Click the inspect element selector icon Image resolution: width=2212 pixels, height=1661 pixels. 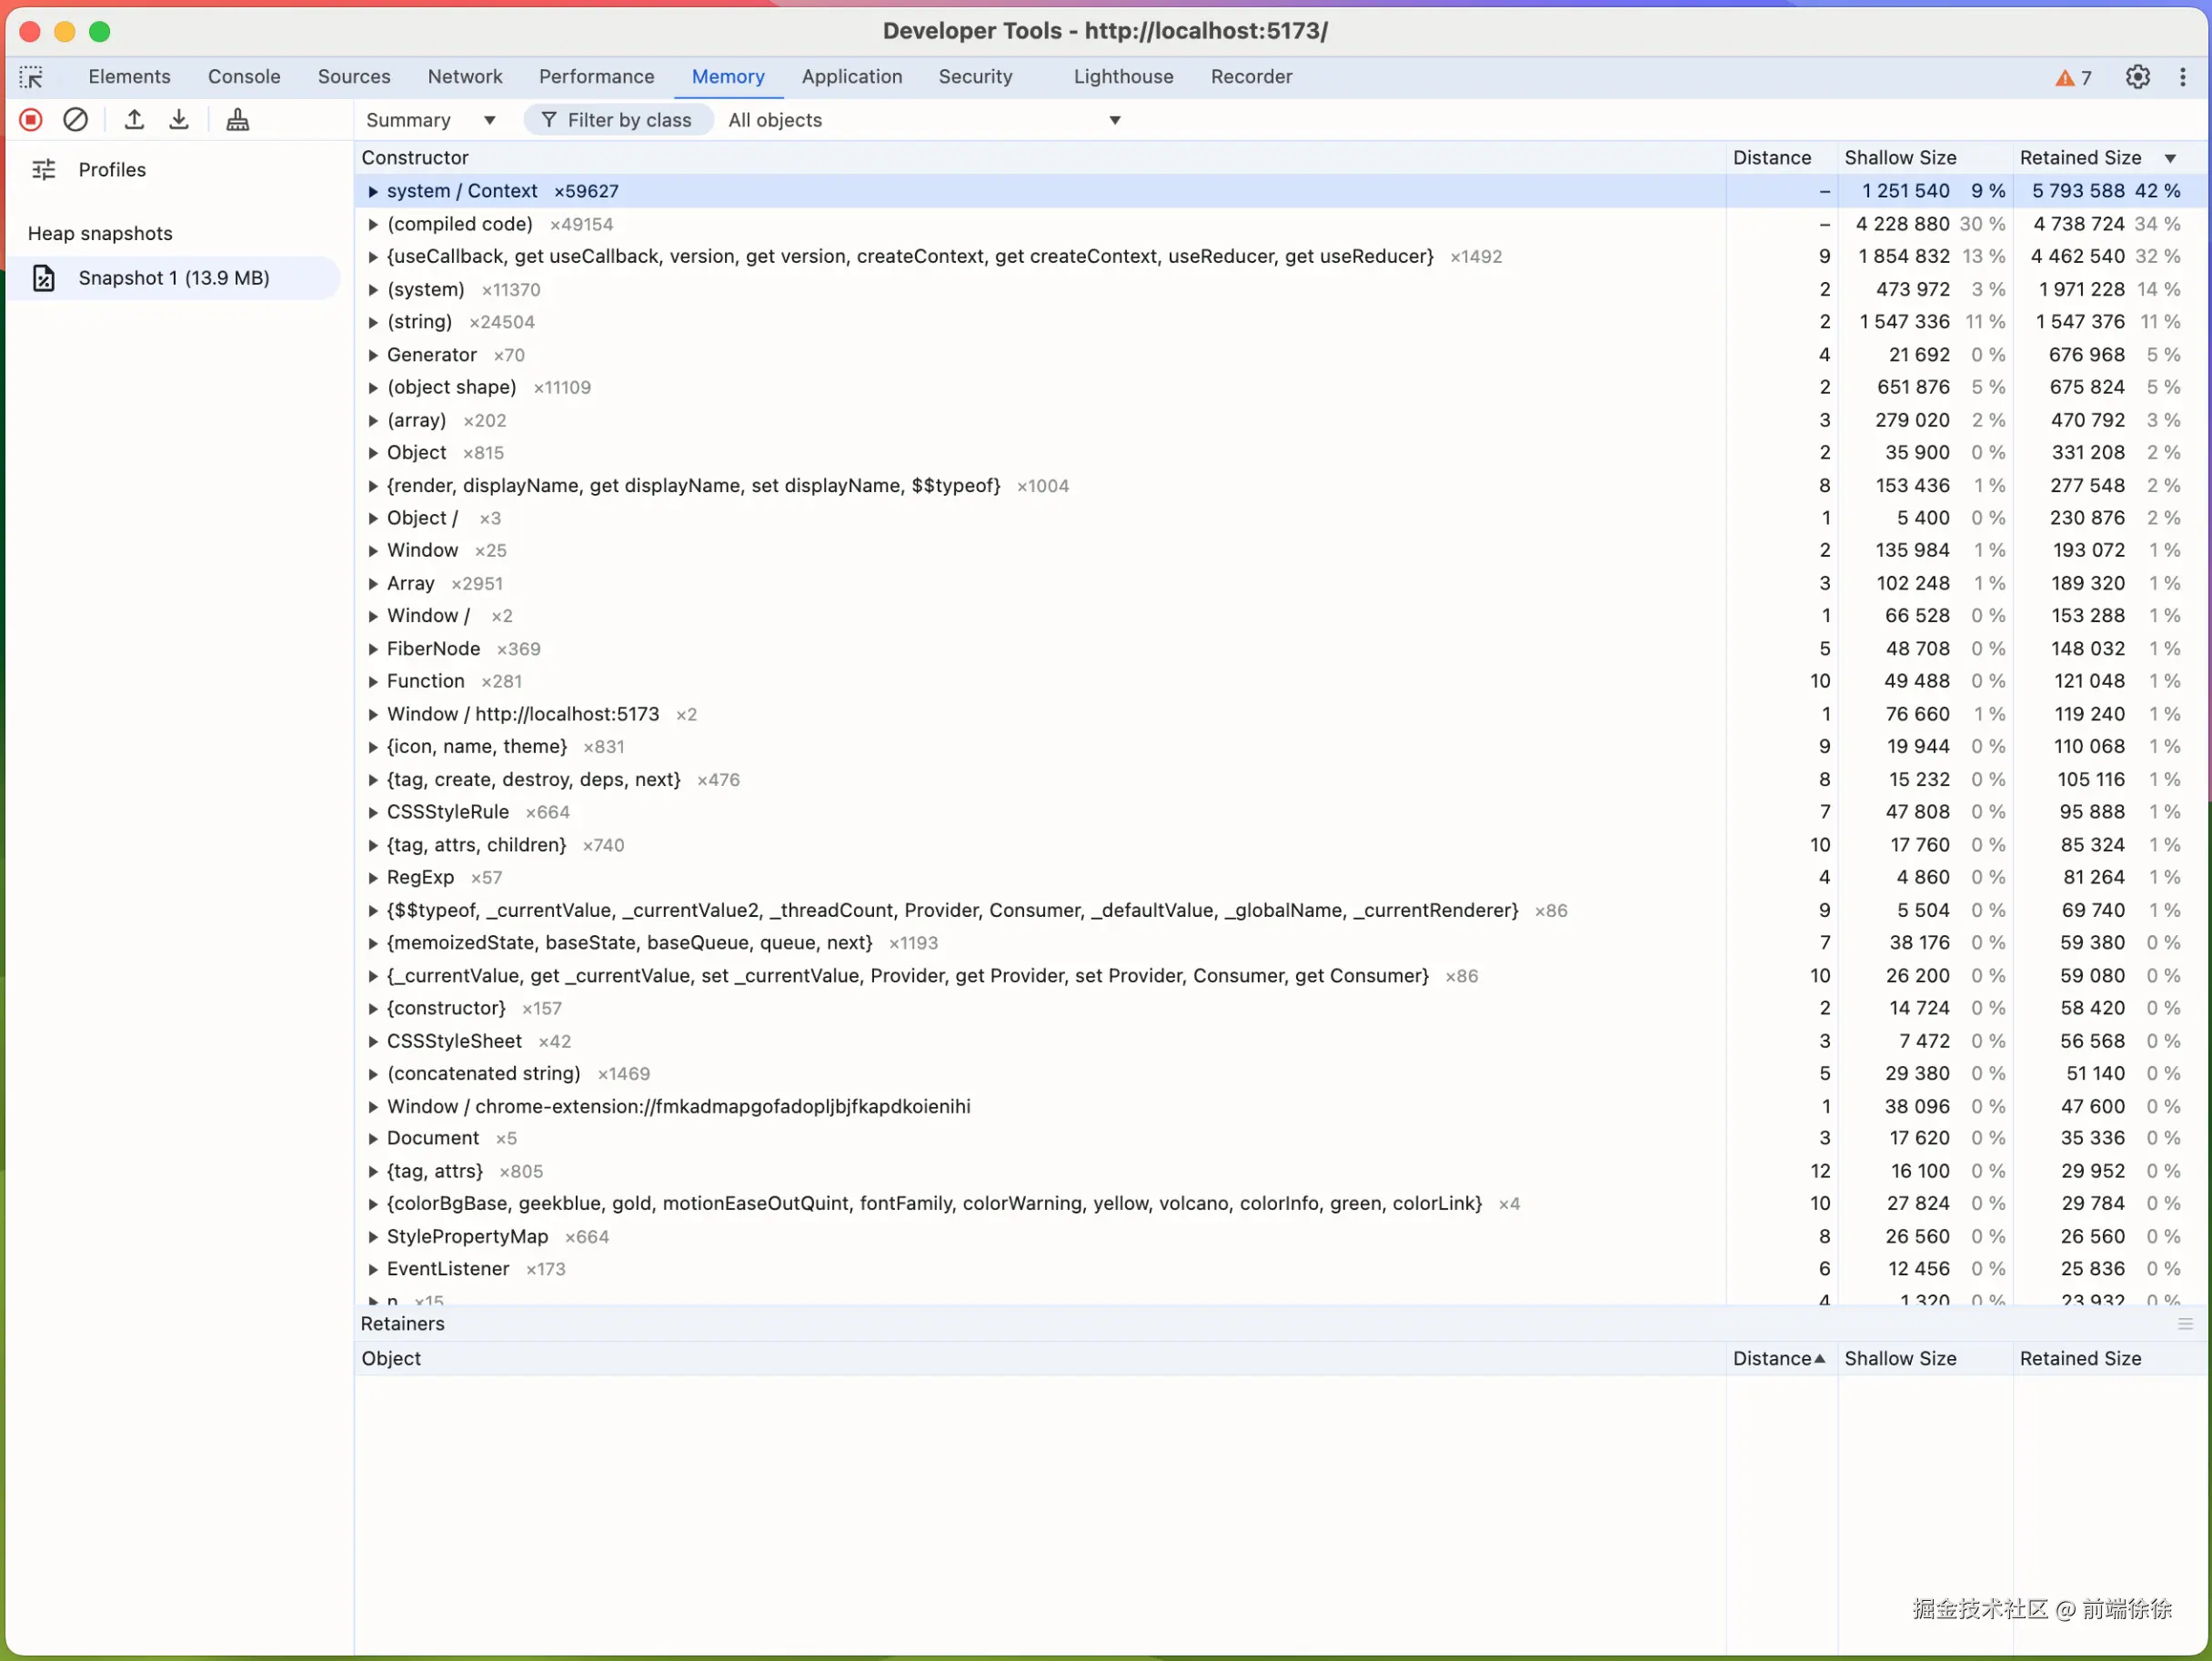coord(31,77)
